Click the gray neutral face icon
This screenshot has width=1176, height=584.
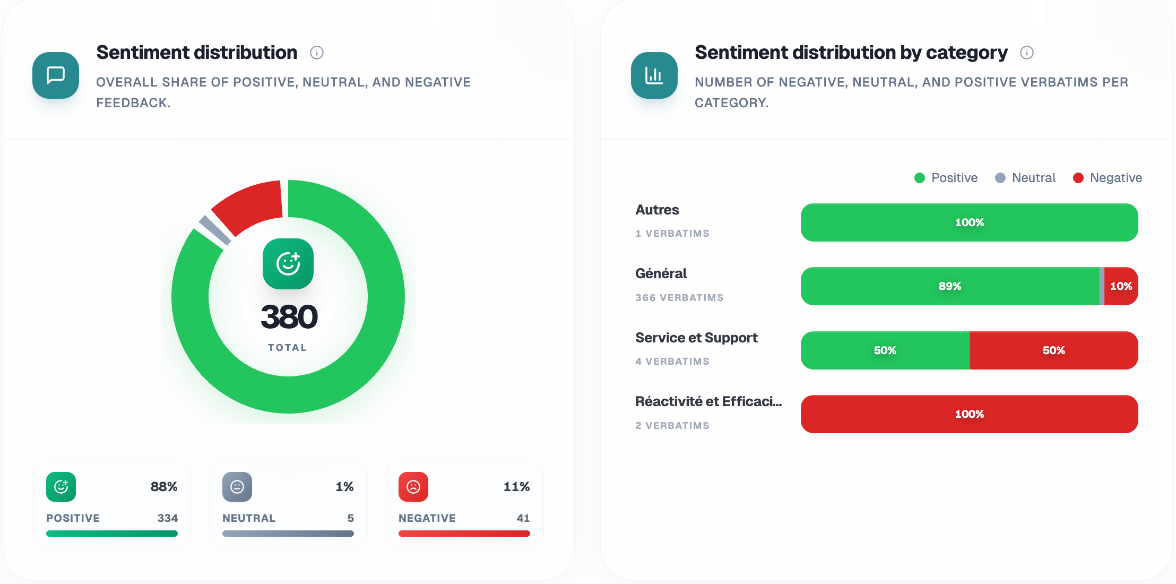(237, 487)
